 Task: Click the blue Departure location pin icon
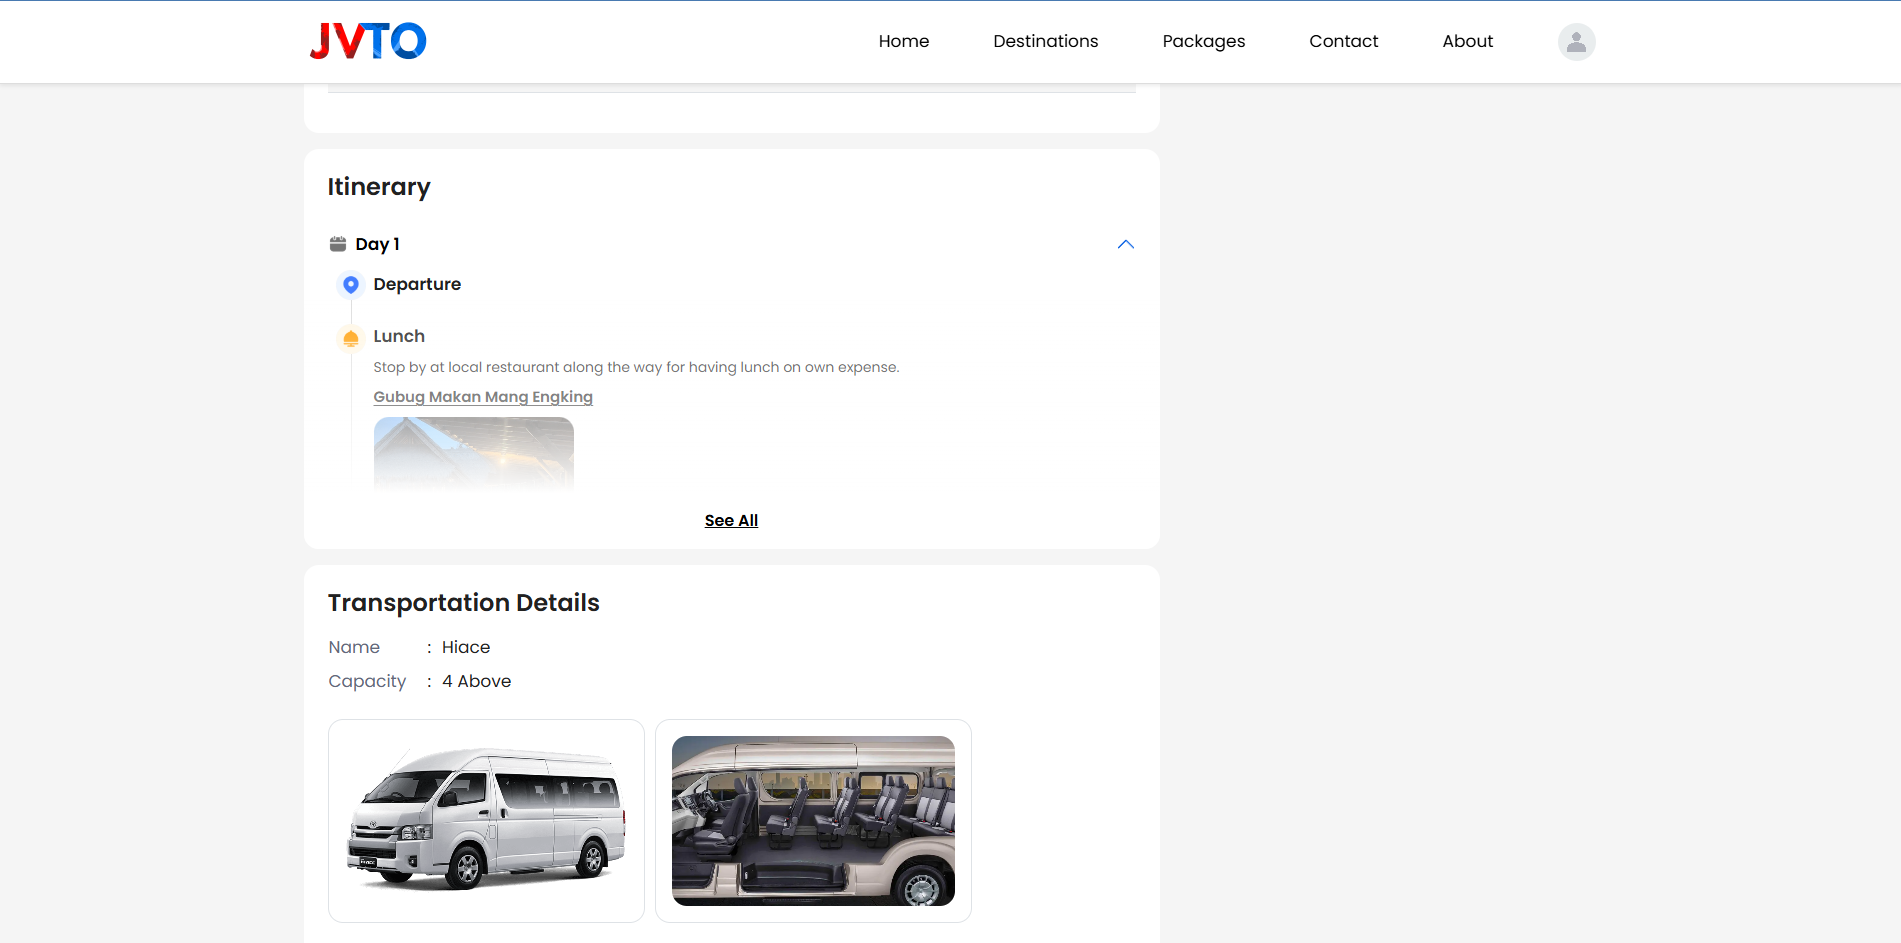coord(351,285)
